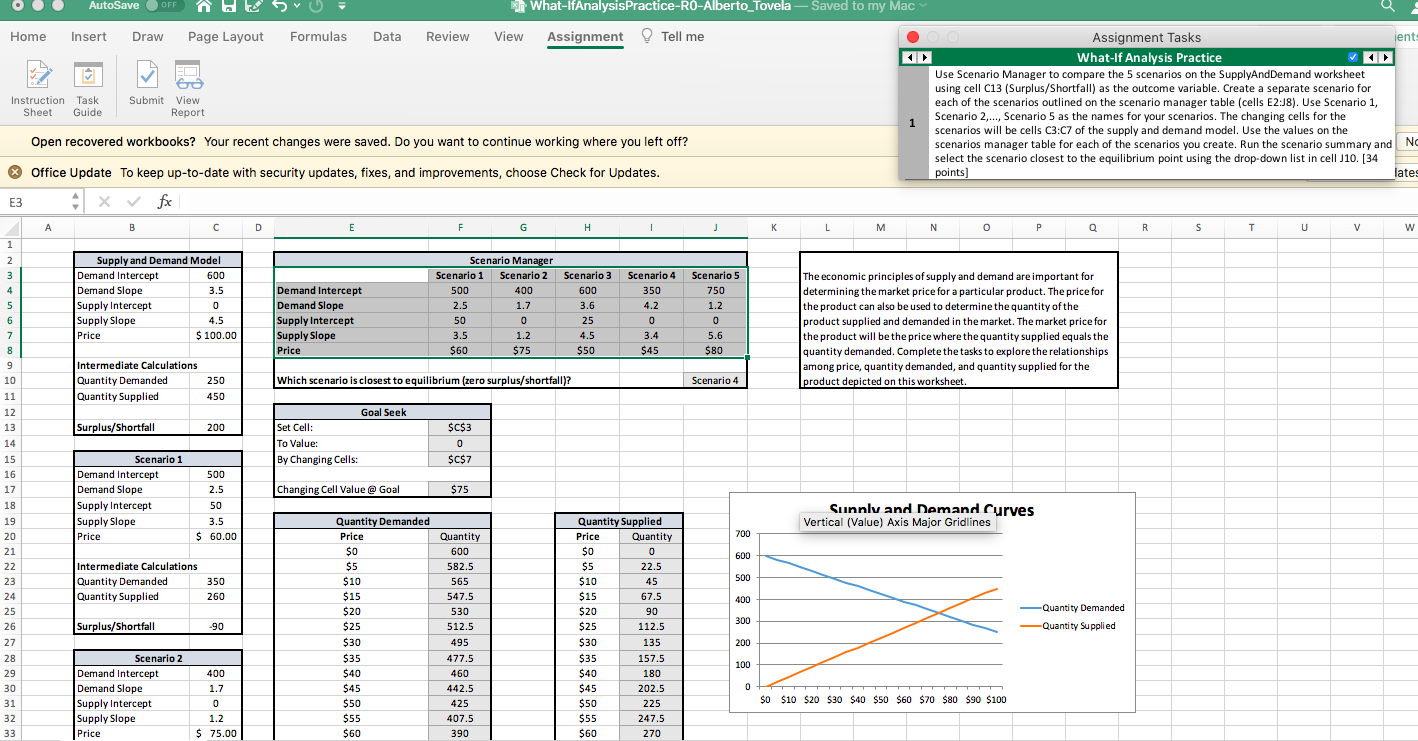Open the Review tab
Image resolution: width=1418 pixels, height=741 pixels.
448,37
